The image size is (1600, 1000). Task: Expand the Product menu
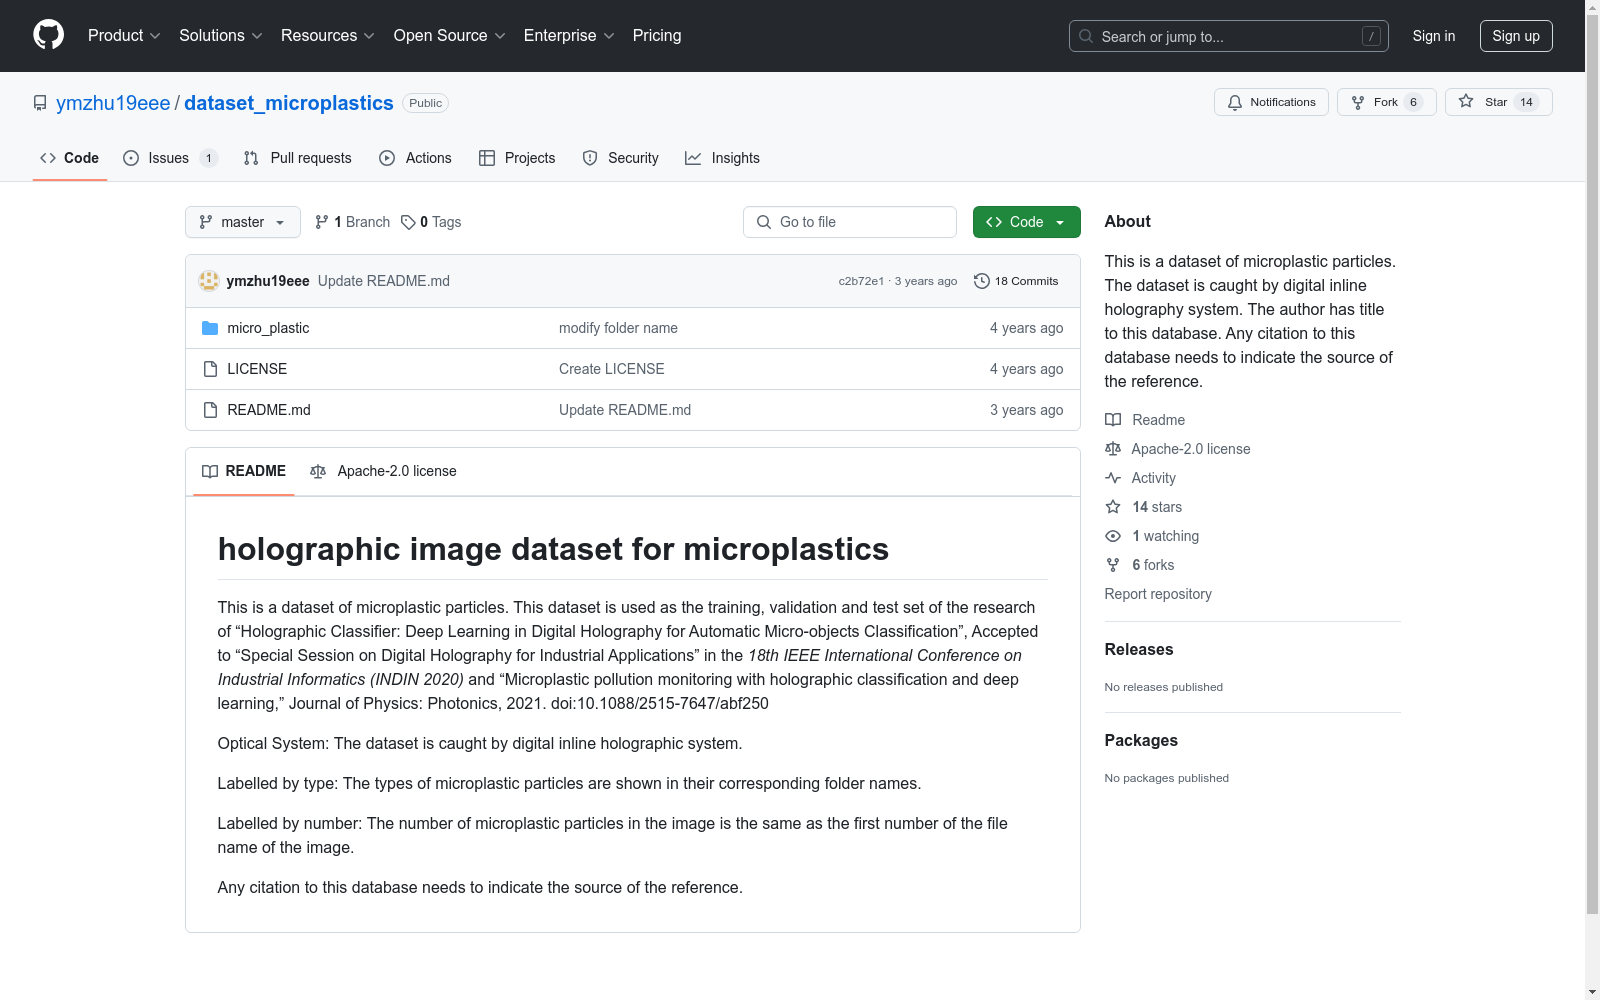point(124,35)
